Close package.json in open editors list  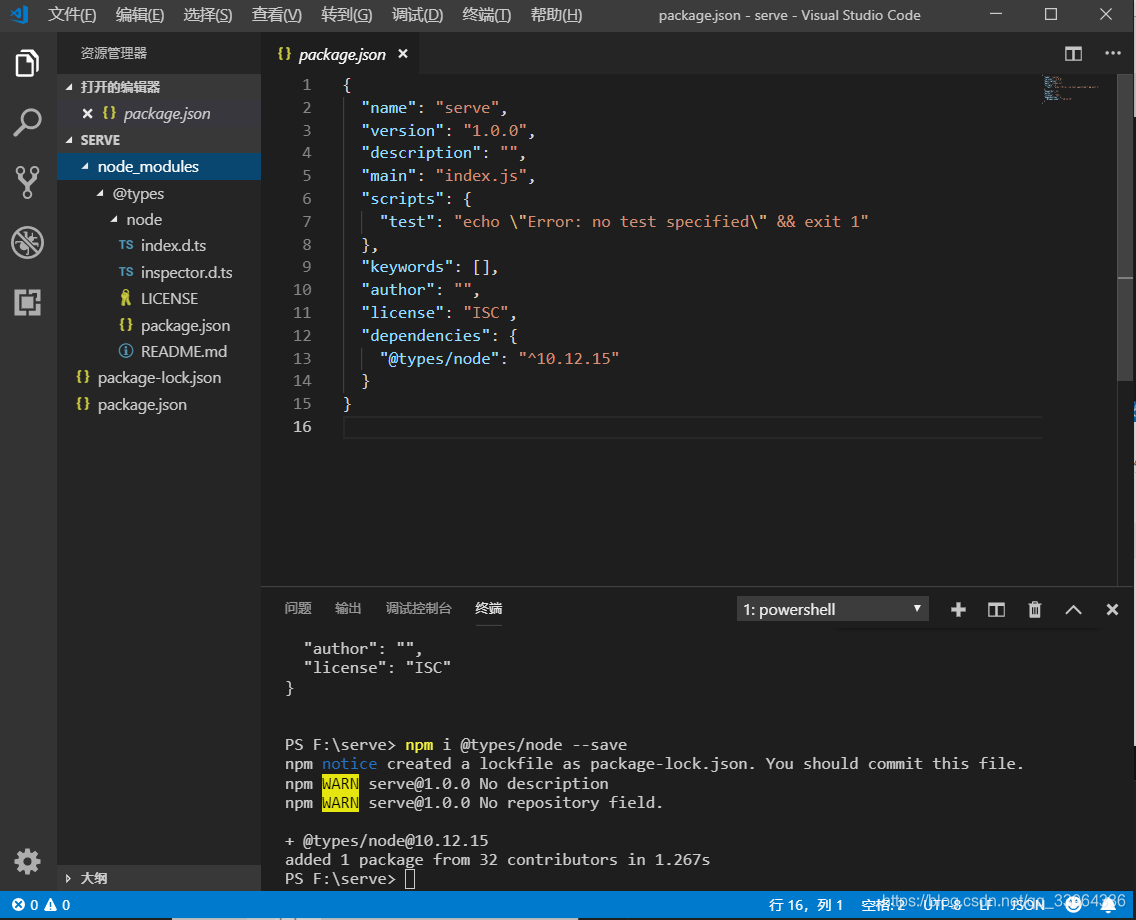[88, 114]
